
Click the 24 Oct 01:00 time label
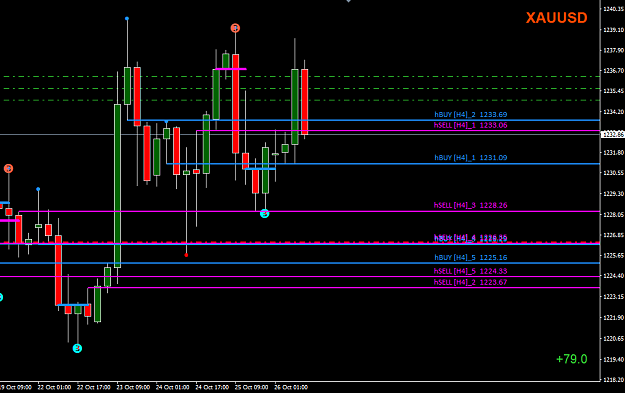(173, 387)
